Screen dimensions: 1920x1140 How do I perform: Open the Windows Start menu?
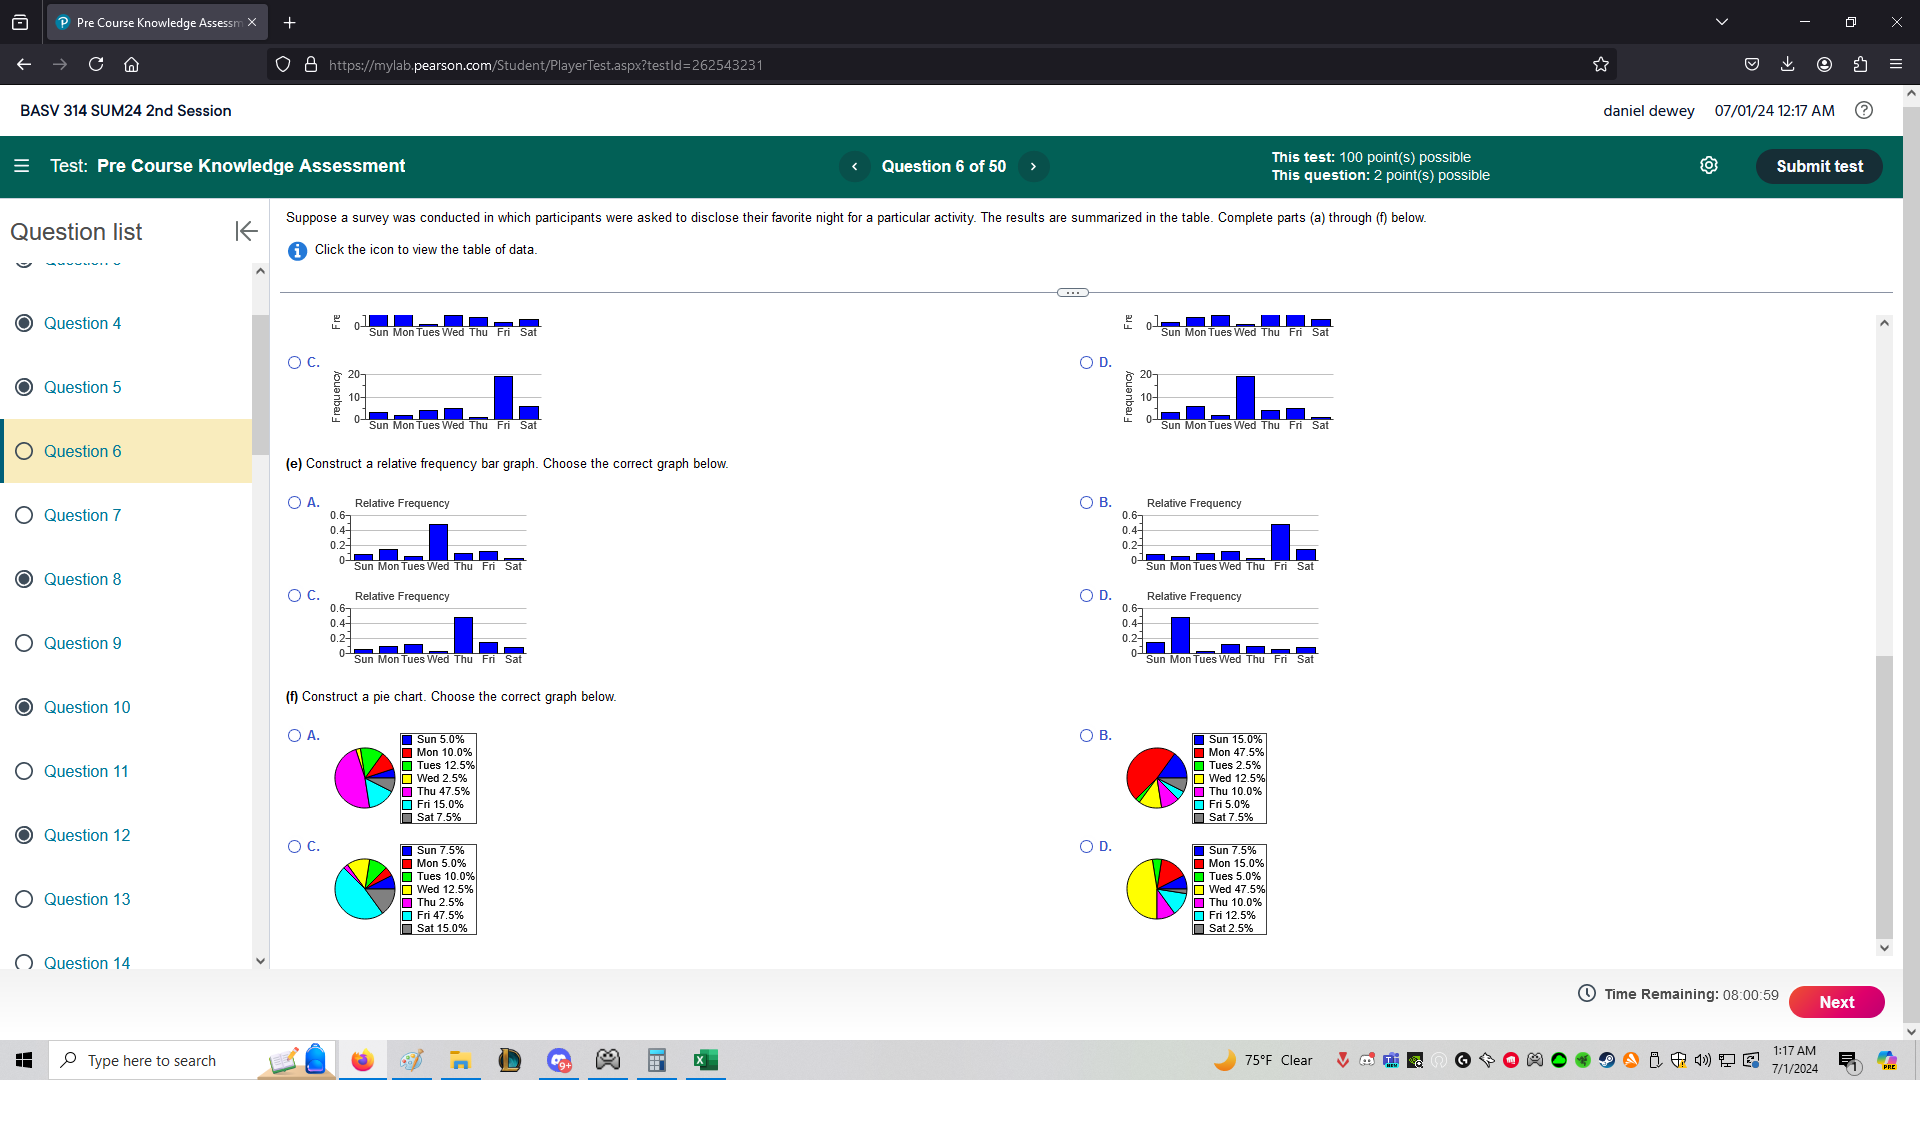22,1060
